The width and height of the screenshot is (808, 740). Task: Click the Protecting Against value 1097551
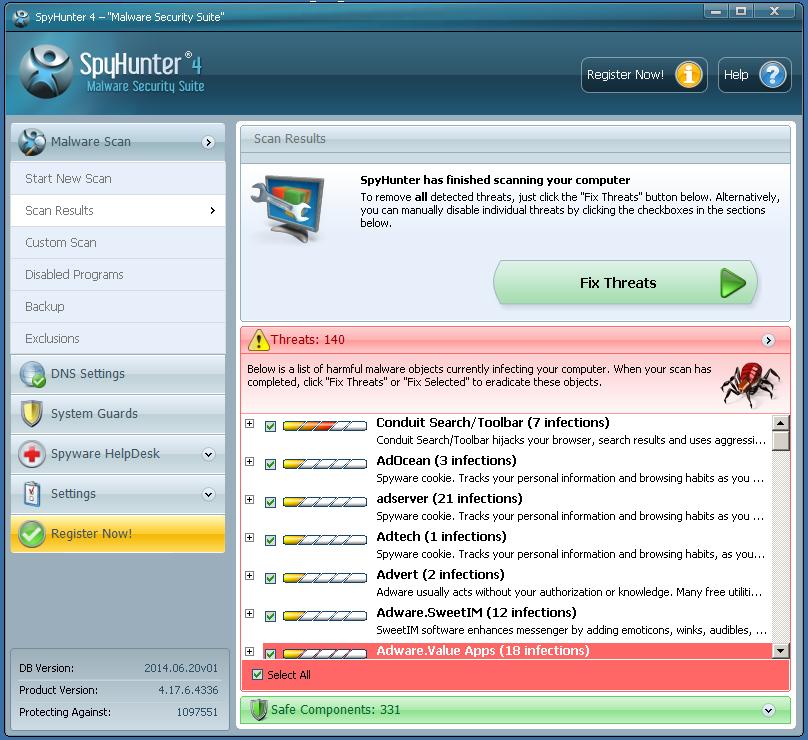[x=197, y=712]
